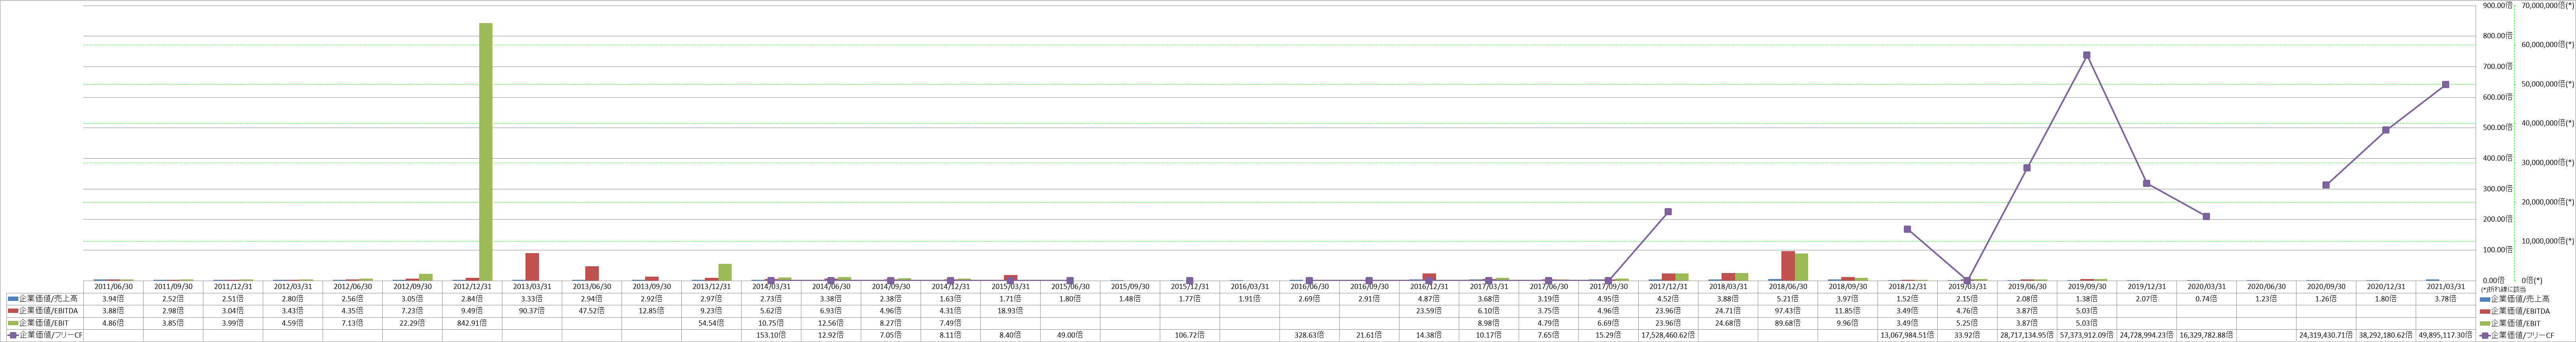
Task: Click the free CF line marker at 2020/09/30
Action: [x=2326, y=185]
